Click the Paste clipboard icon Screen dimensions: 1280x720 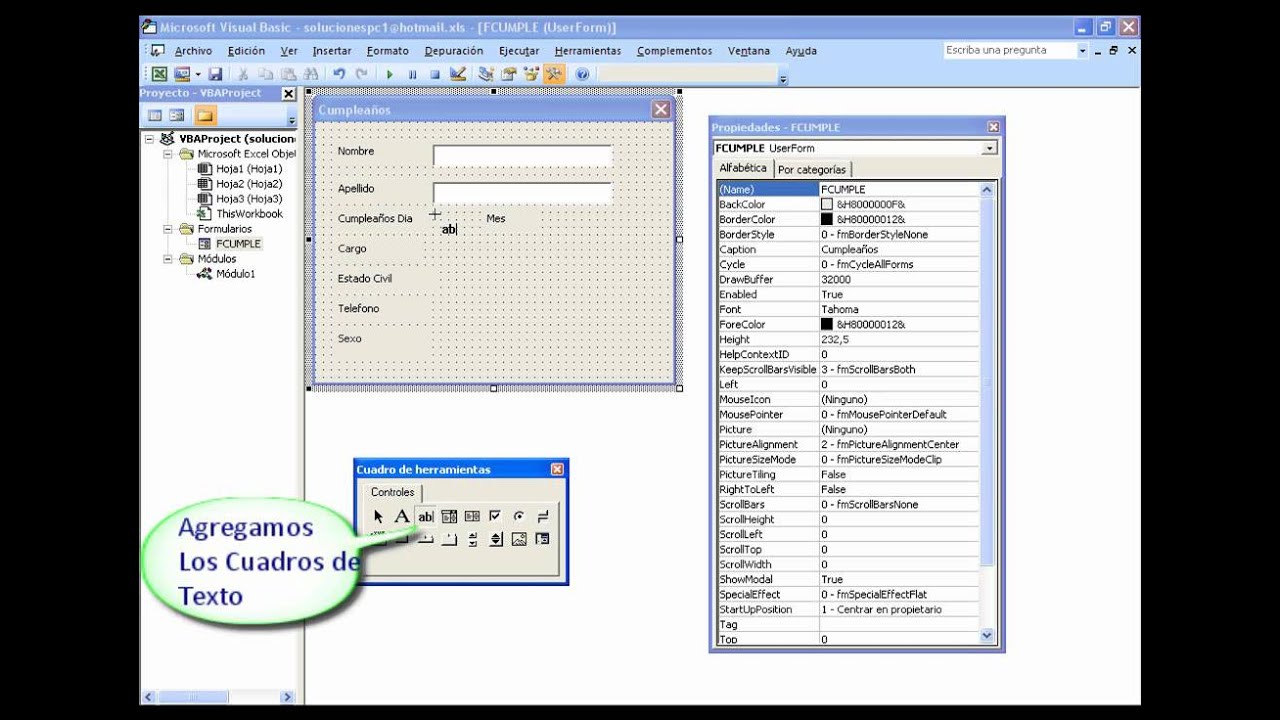pyautogui.click(x=288, y=74)
